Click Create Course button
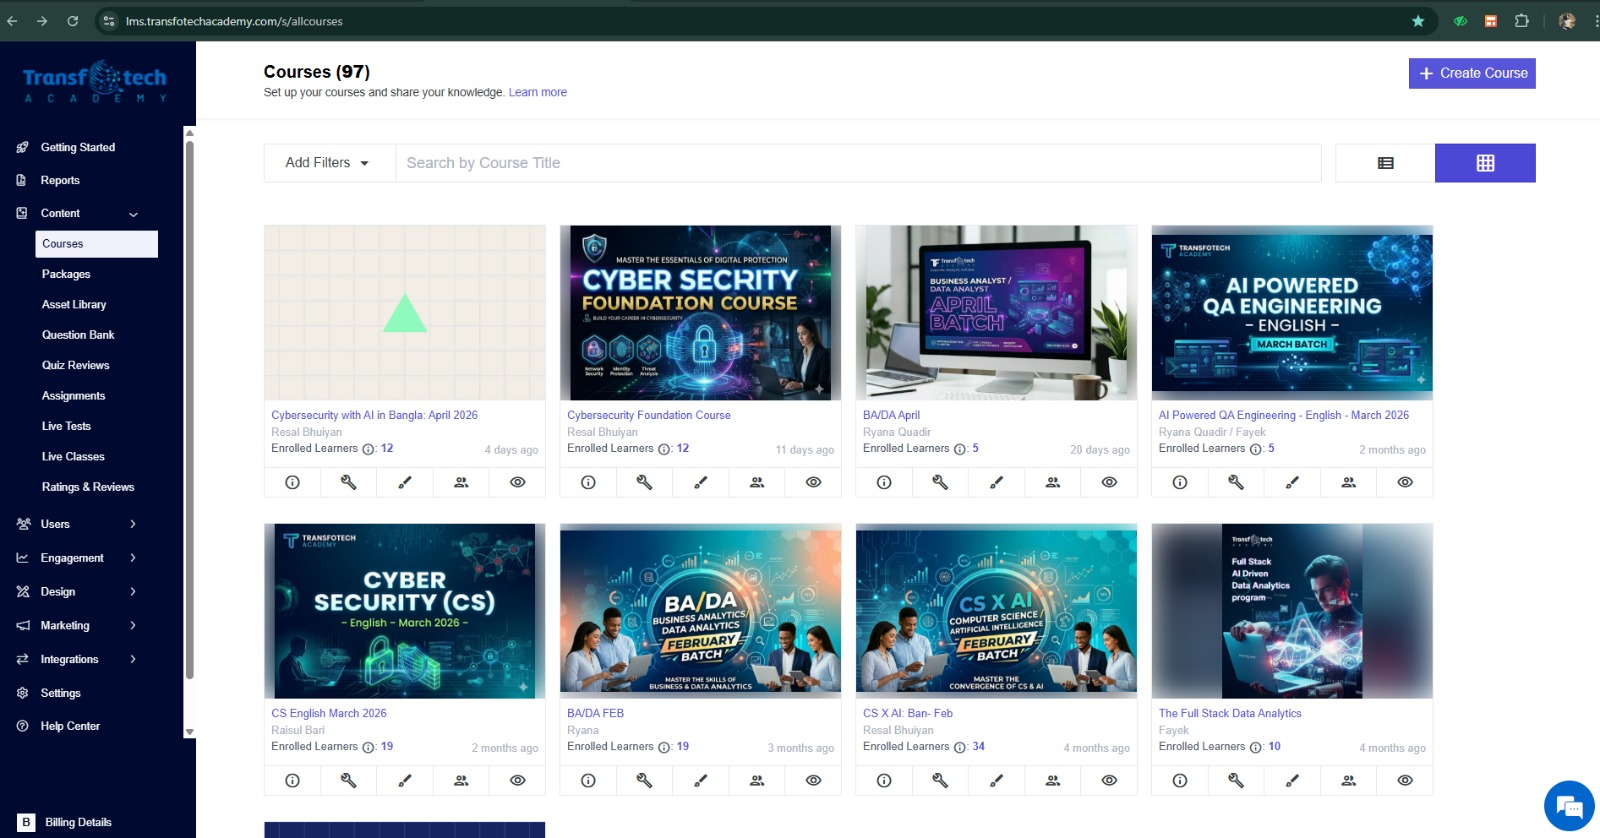This screenshot has height=838, width=1600. [x=1472, y=73]
